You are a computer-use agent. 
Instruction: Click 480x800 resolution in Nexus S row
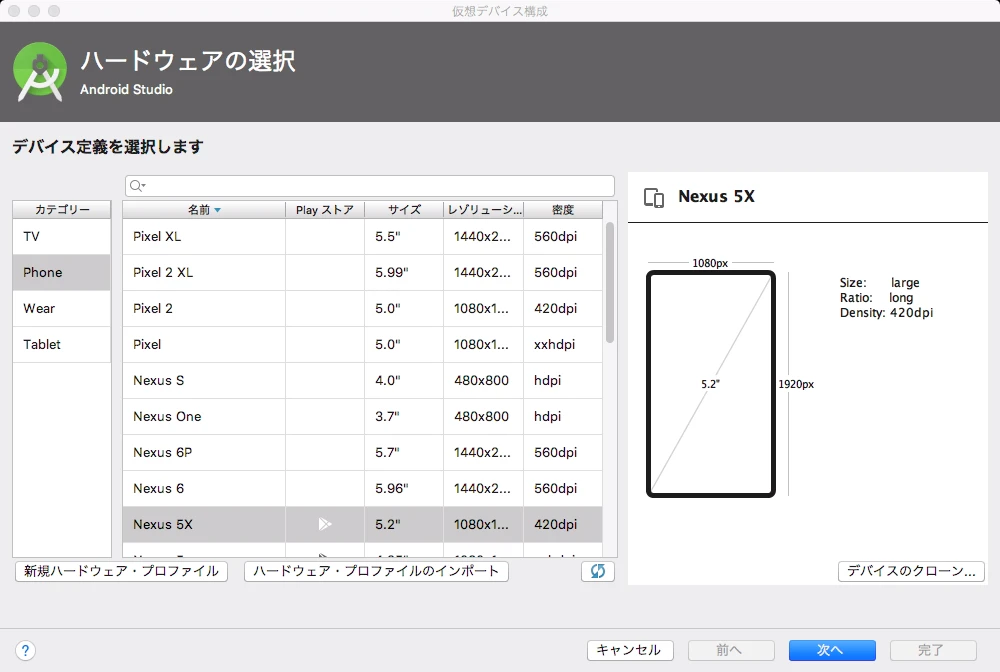tap(484, 381)
